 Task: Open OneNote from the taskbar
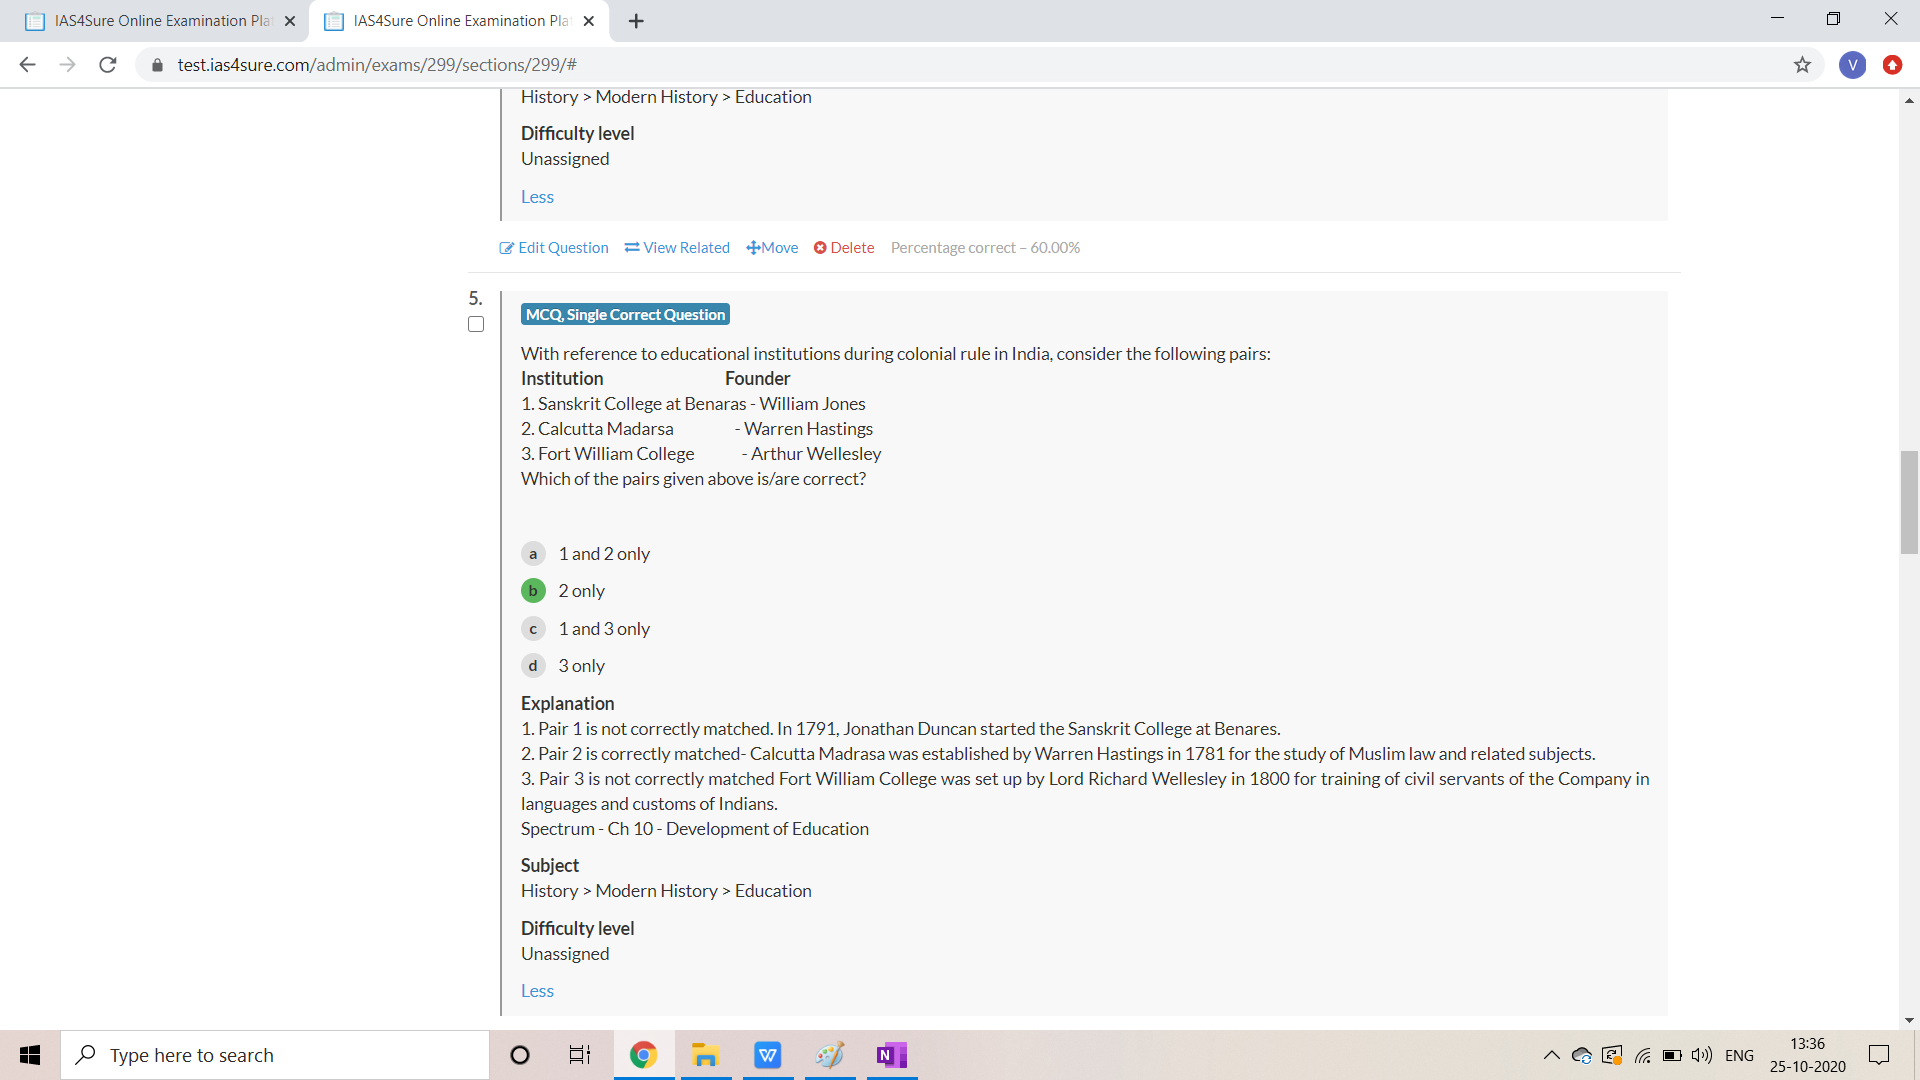coord(890,1055)
